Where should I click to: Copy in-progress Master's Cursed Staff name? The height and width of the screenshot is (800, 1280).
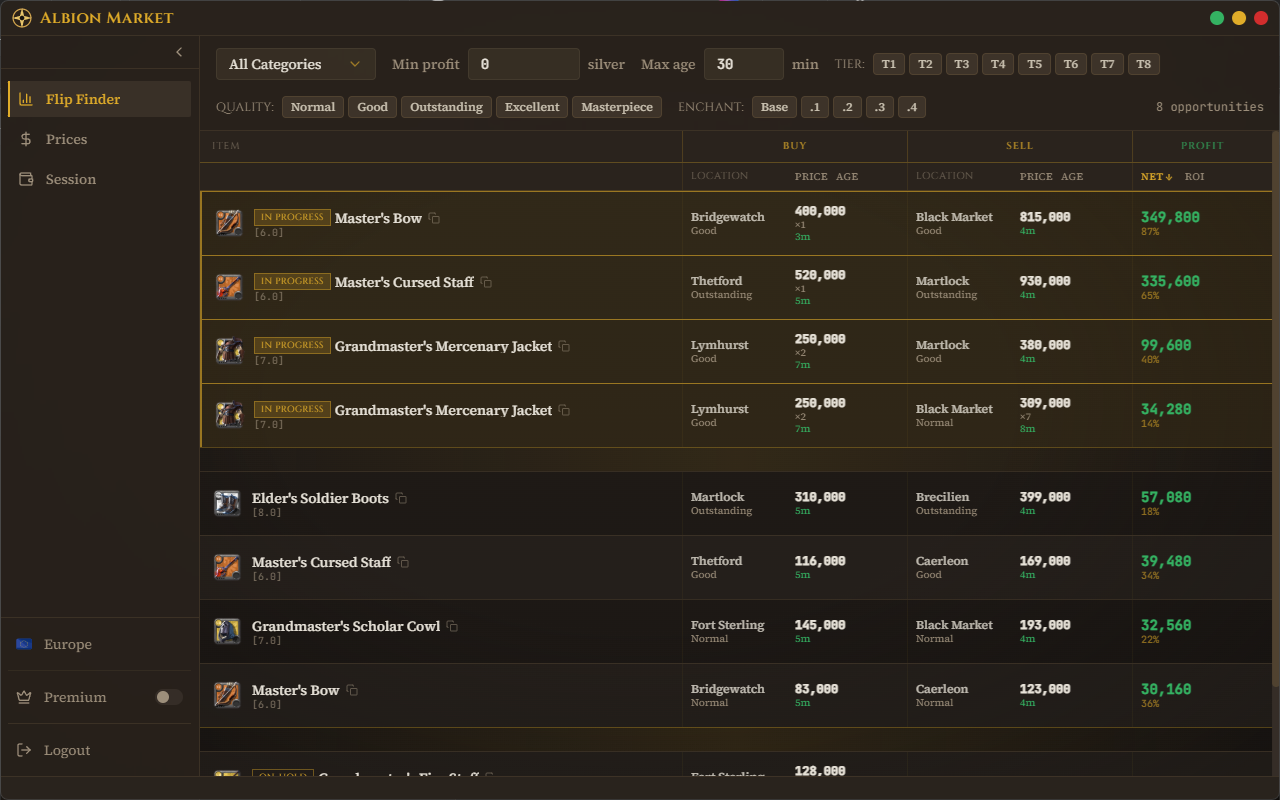[x=486, y=282]
